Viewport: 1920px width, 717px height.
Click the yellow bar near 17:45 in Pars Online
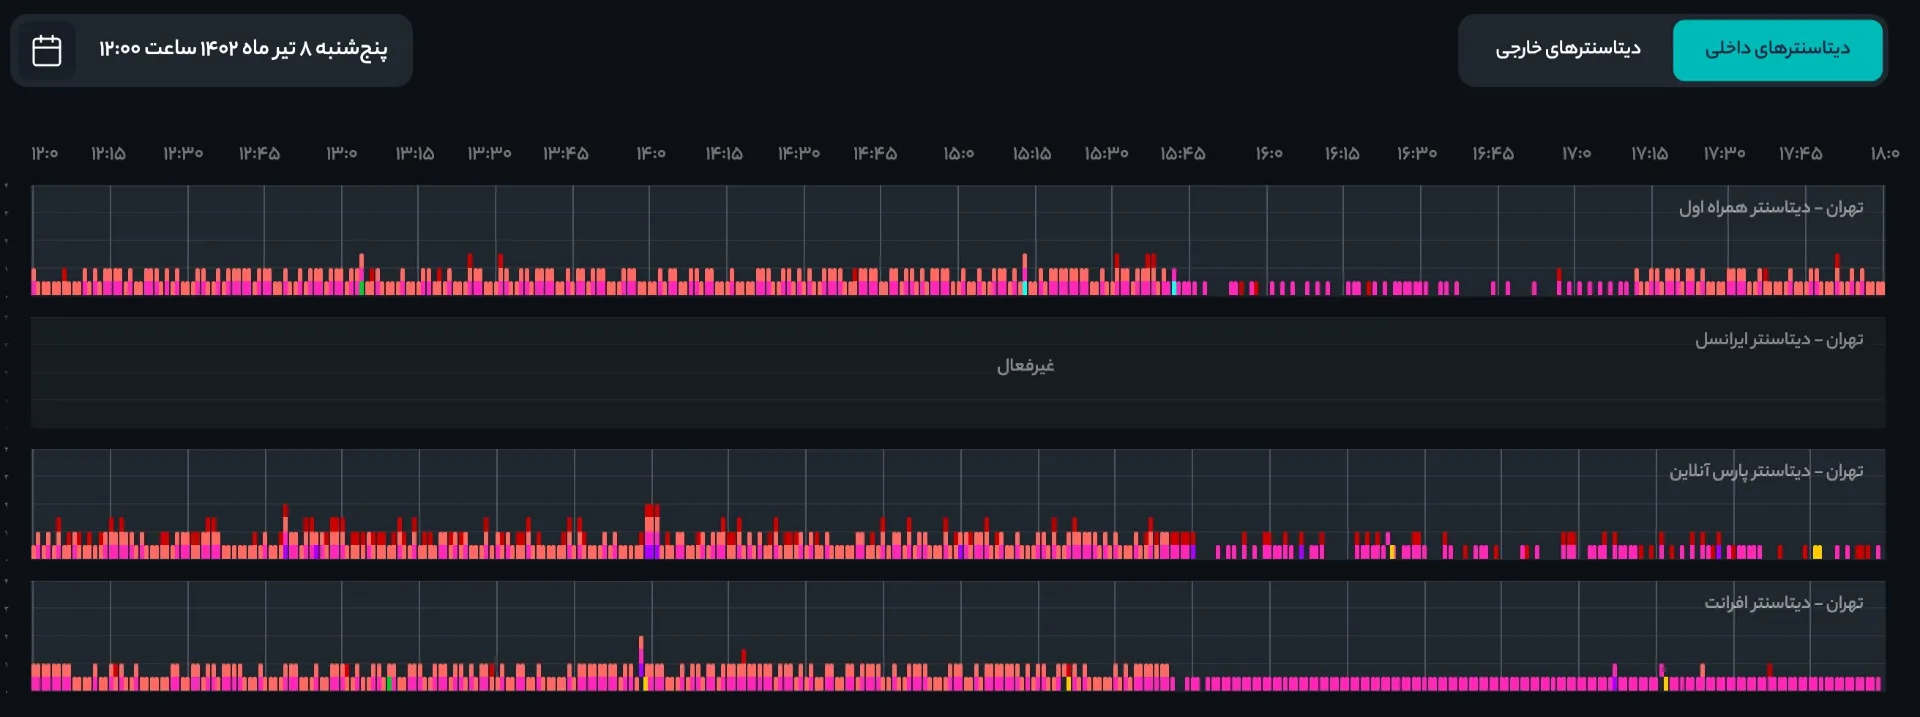(1817, 552)
